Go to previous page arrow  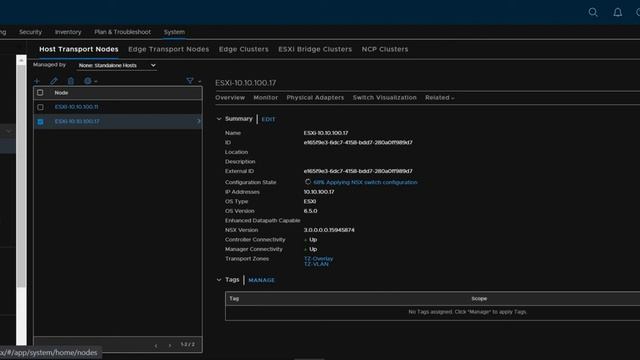pos(156,345)
